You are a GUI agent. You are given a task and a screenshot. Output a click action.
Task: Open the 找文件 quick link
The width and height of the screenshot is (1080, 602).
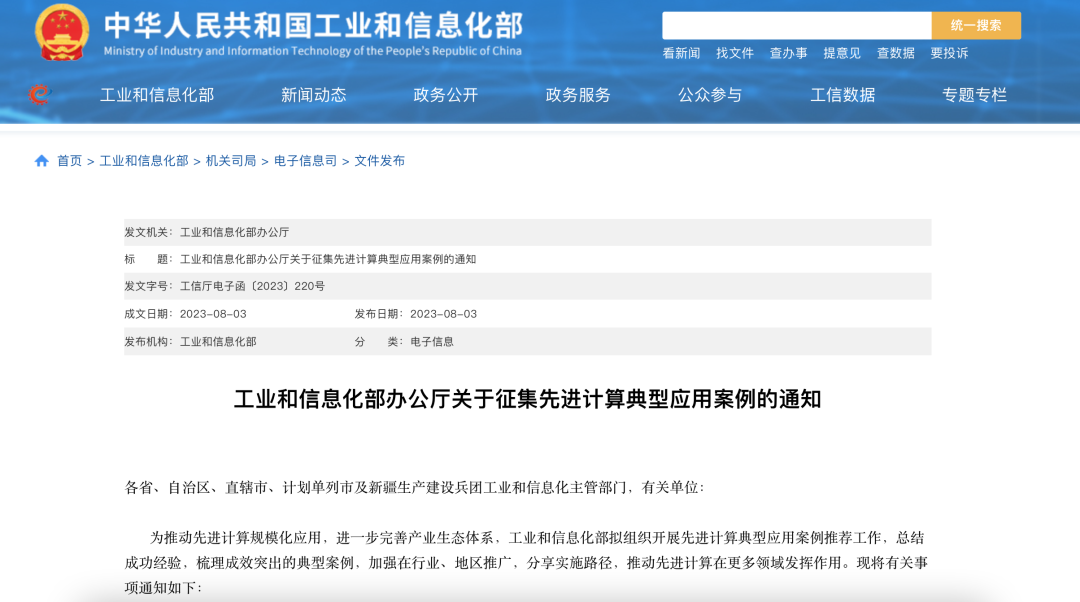[735, 53]
